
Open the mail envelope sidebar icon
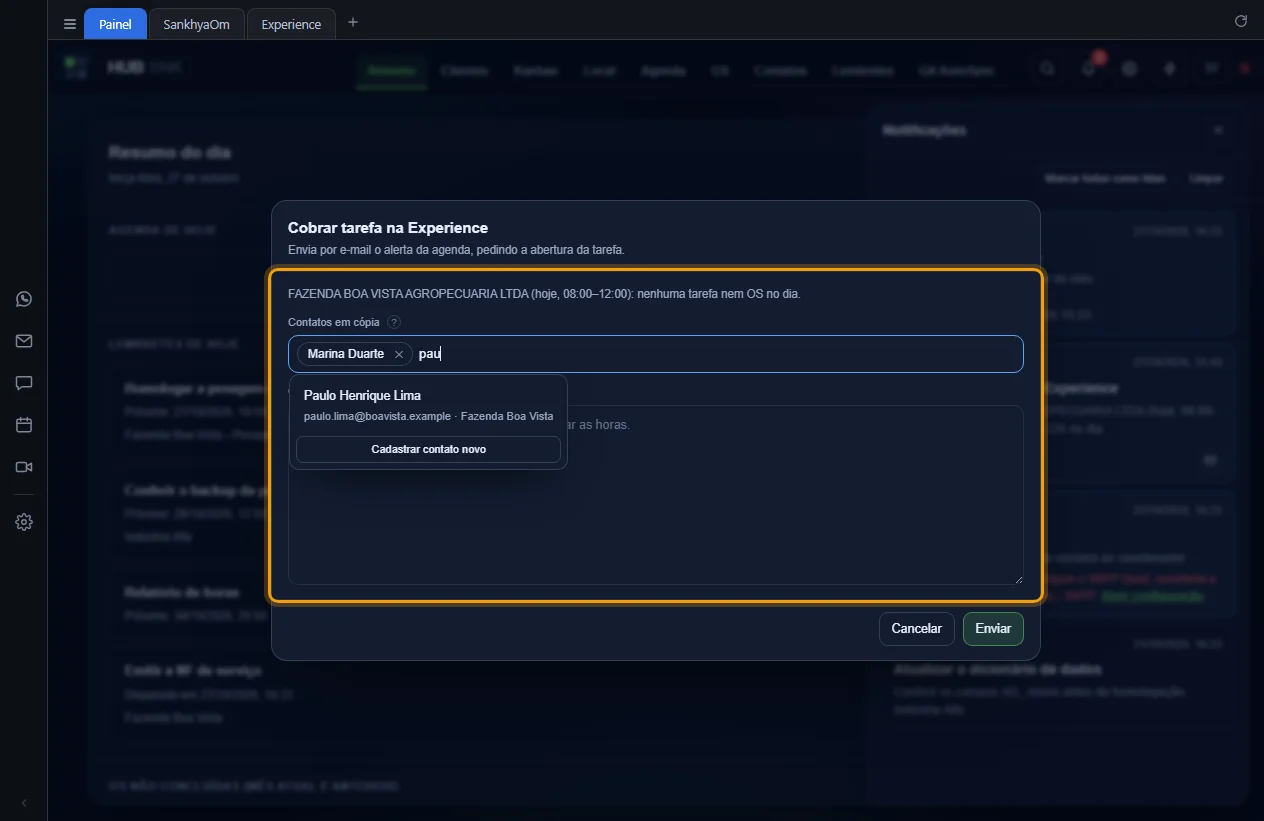[24, 341]
